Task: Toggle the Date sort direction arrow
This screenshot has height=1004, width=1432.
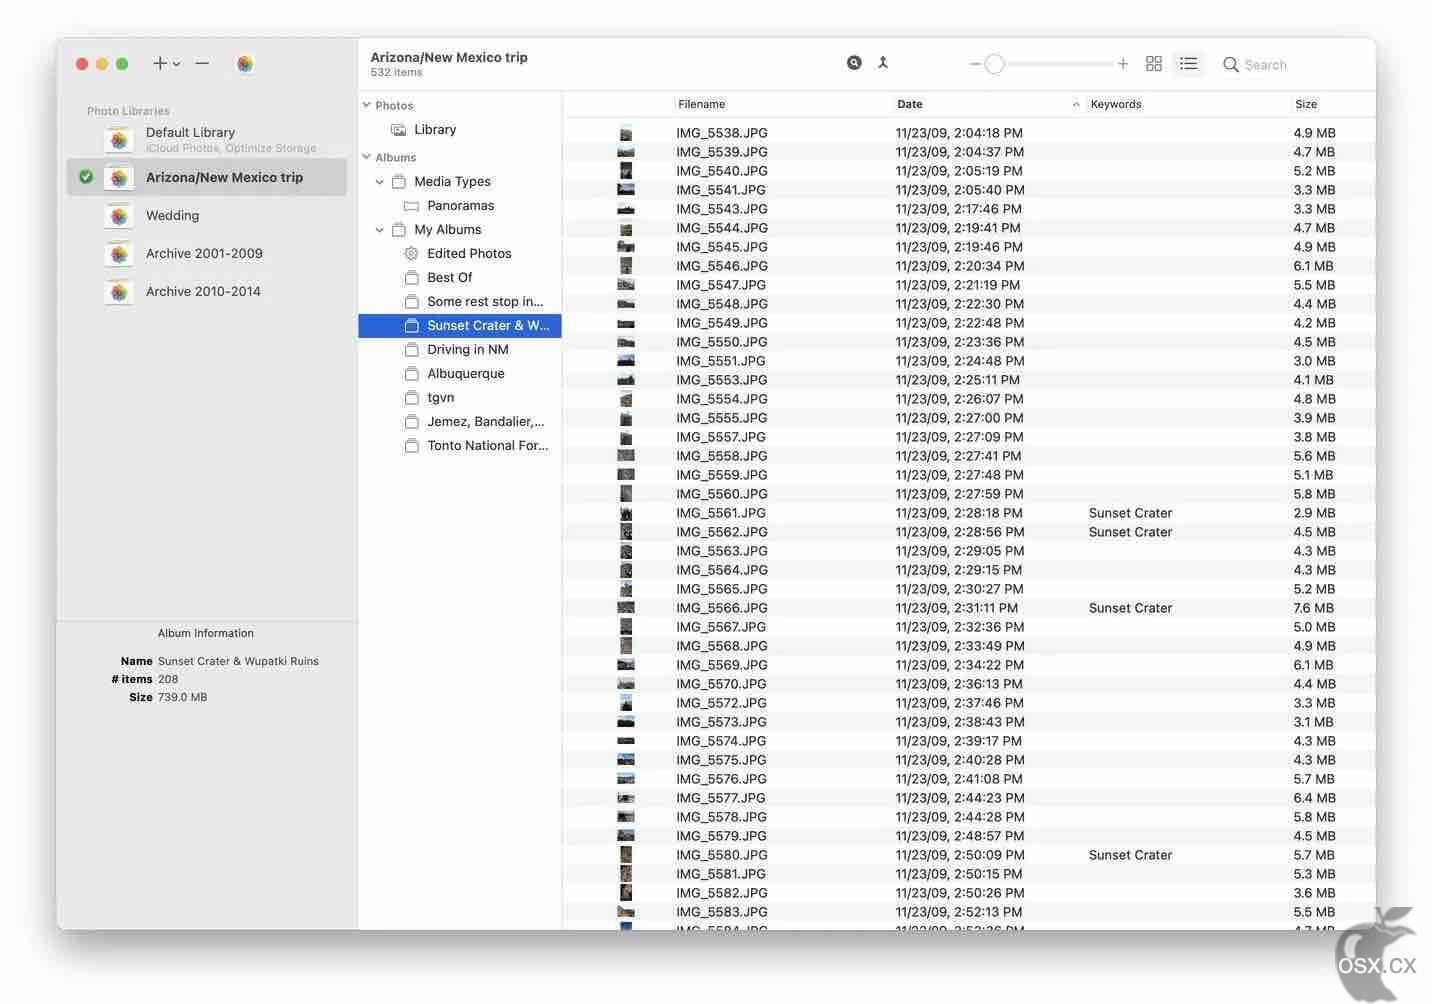Action: tap(1076, 105)
